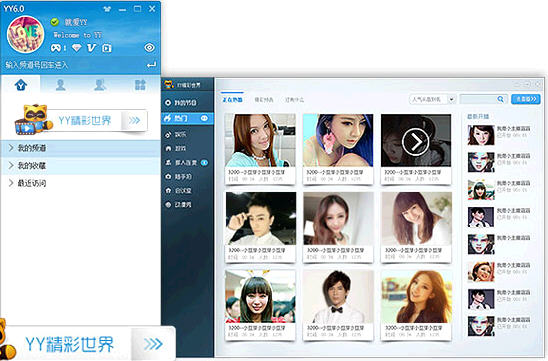Viewport: 548px width, 361px height.
Task: Select the active 正在热播 tab
Action: [x=232, y=100]
